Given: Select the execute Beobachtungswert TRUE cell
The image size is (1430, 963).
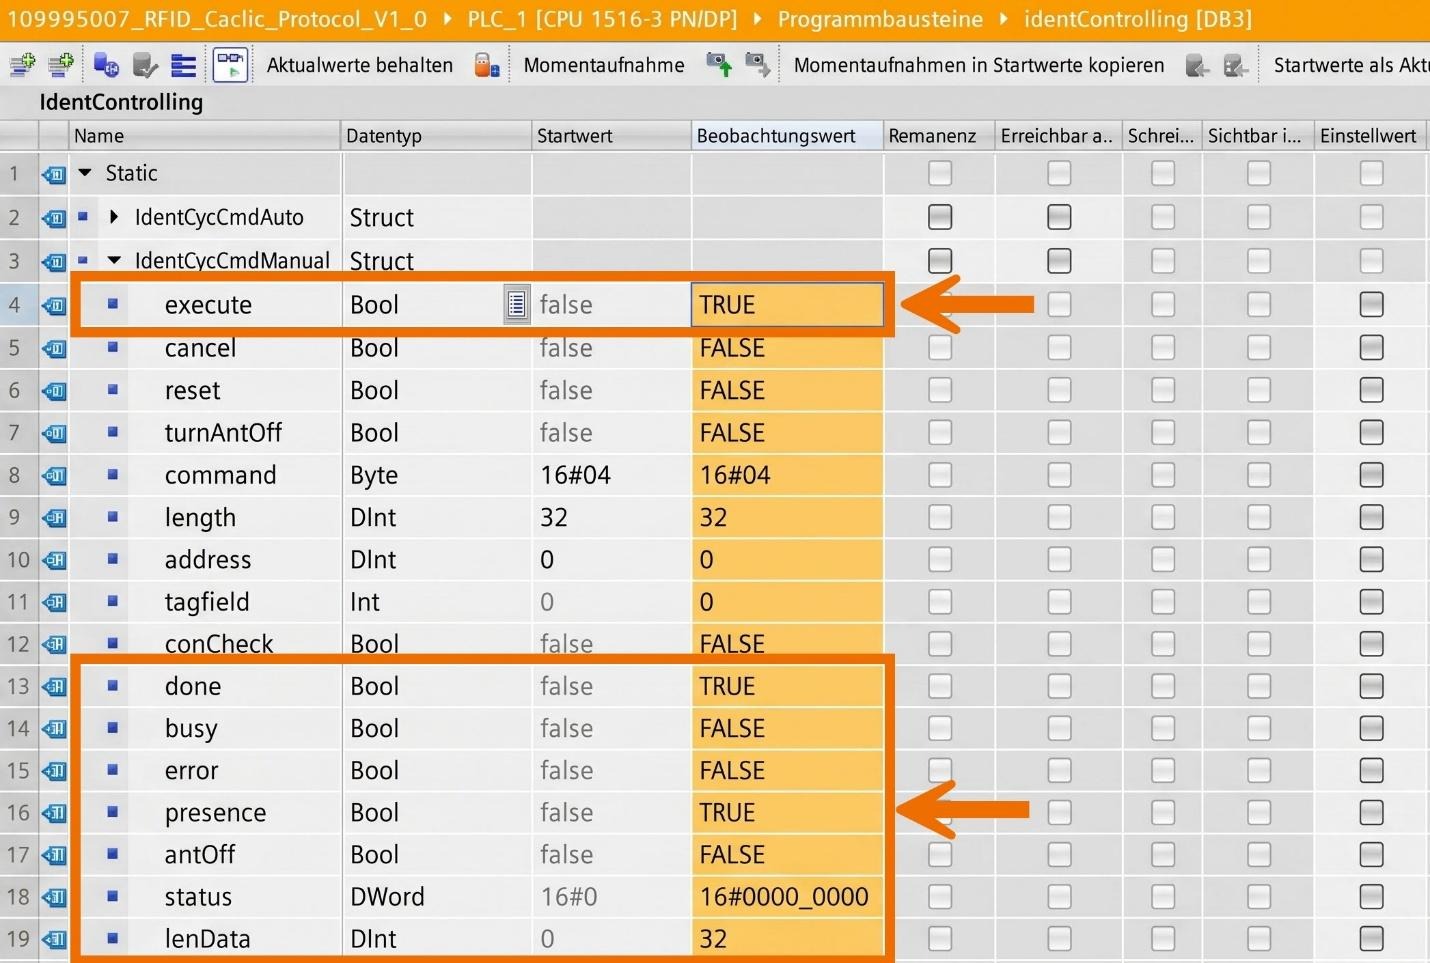Looking at the screenshot, I should pyautogui.click(x=787, y=304).
